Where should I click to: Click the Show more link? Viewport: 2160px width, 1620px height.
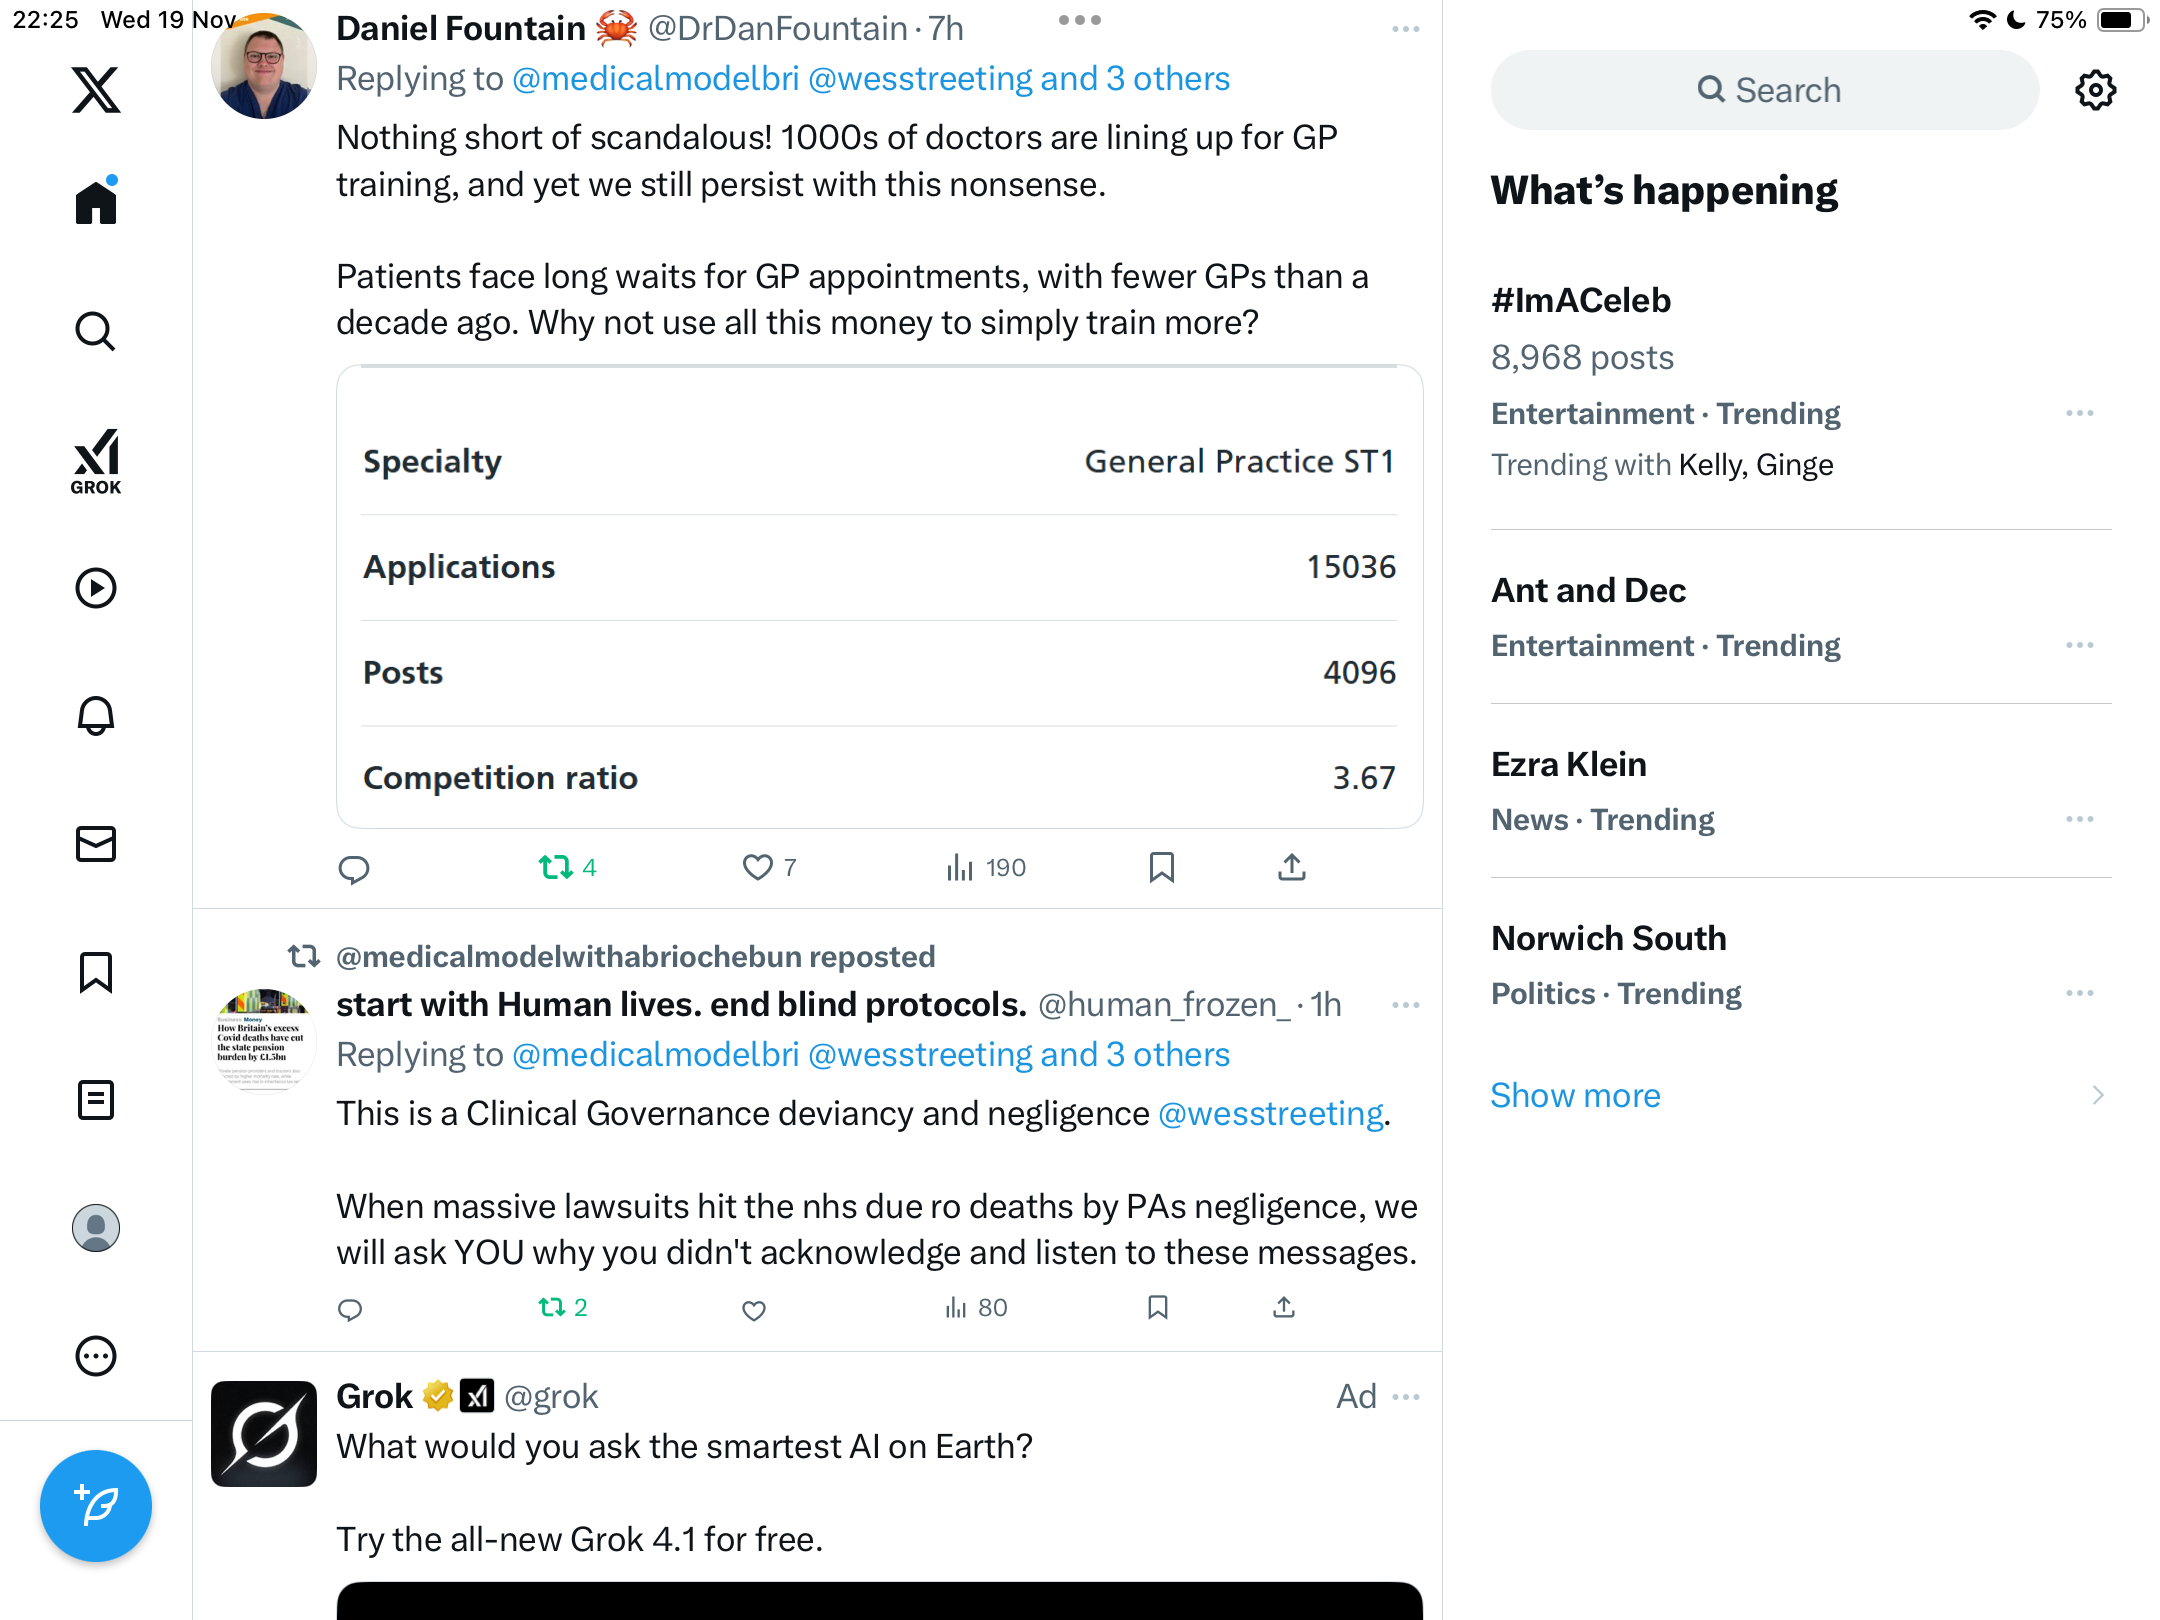click(x=1575, y=1096)
